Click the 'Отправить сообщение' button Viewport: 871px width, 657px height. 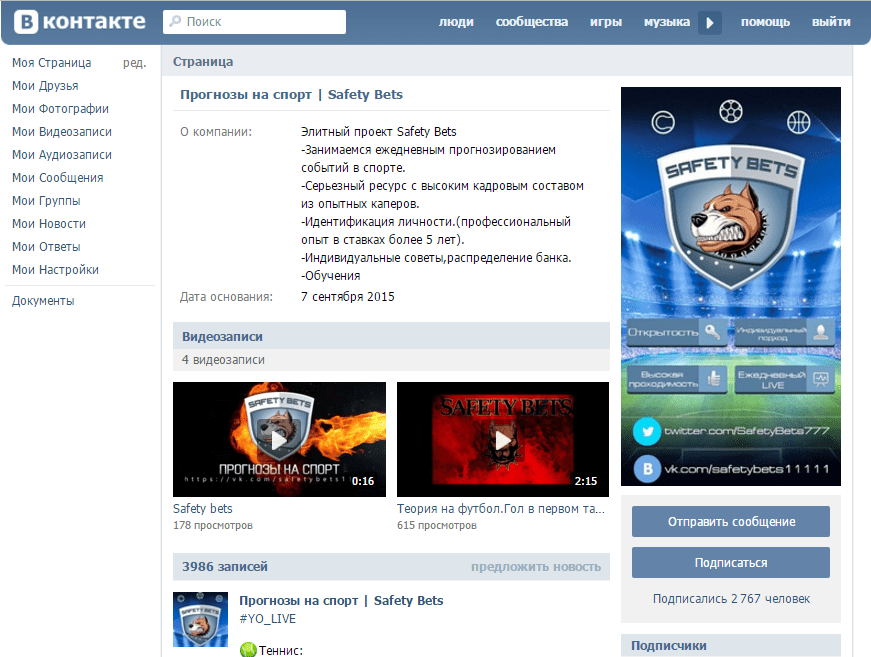tap(731, 521)
